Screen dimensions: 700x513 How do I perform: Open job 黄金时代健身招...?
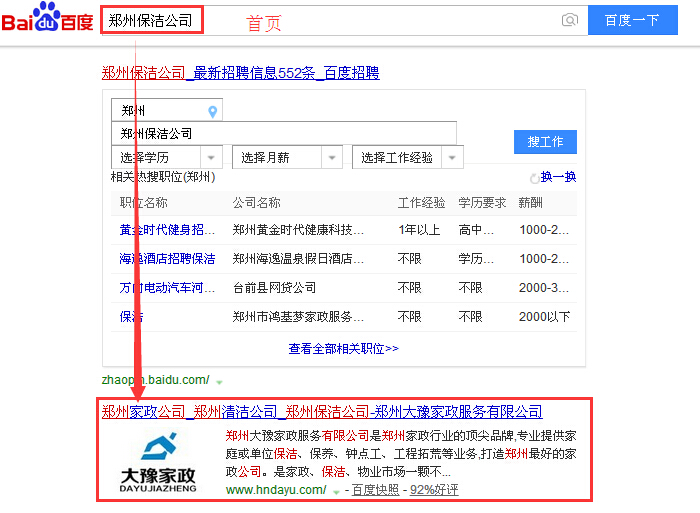click(167, 230)
